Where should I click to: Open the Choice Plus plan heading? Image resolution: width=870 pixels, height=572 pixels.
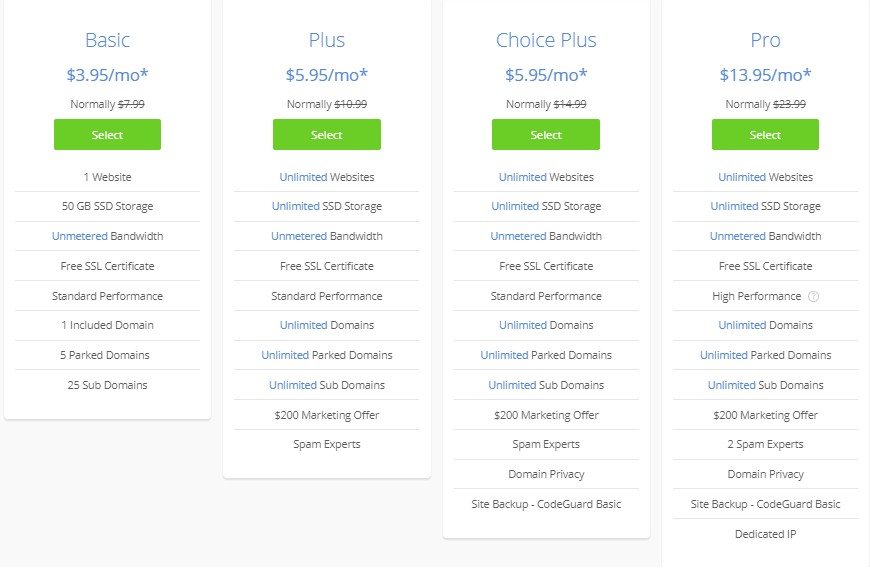click(546, 40)
